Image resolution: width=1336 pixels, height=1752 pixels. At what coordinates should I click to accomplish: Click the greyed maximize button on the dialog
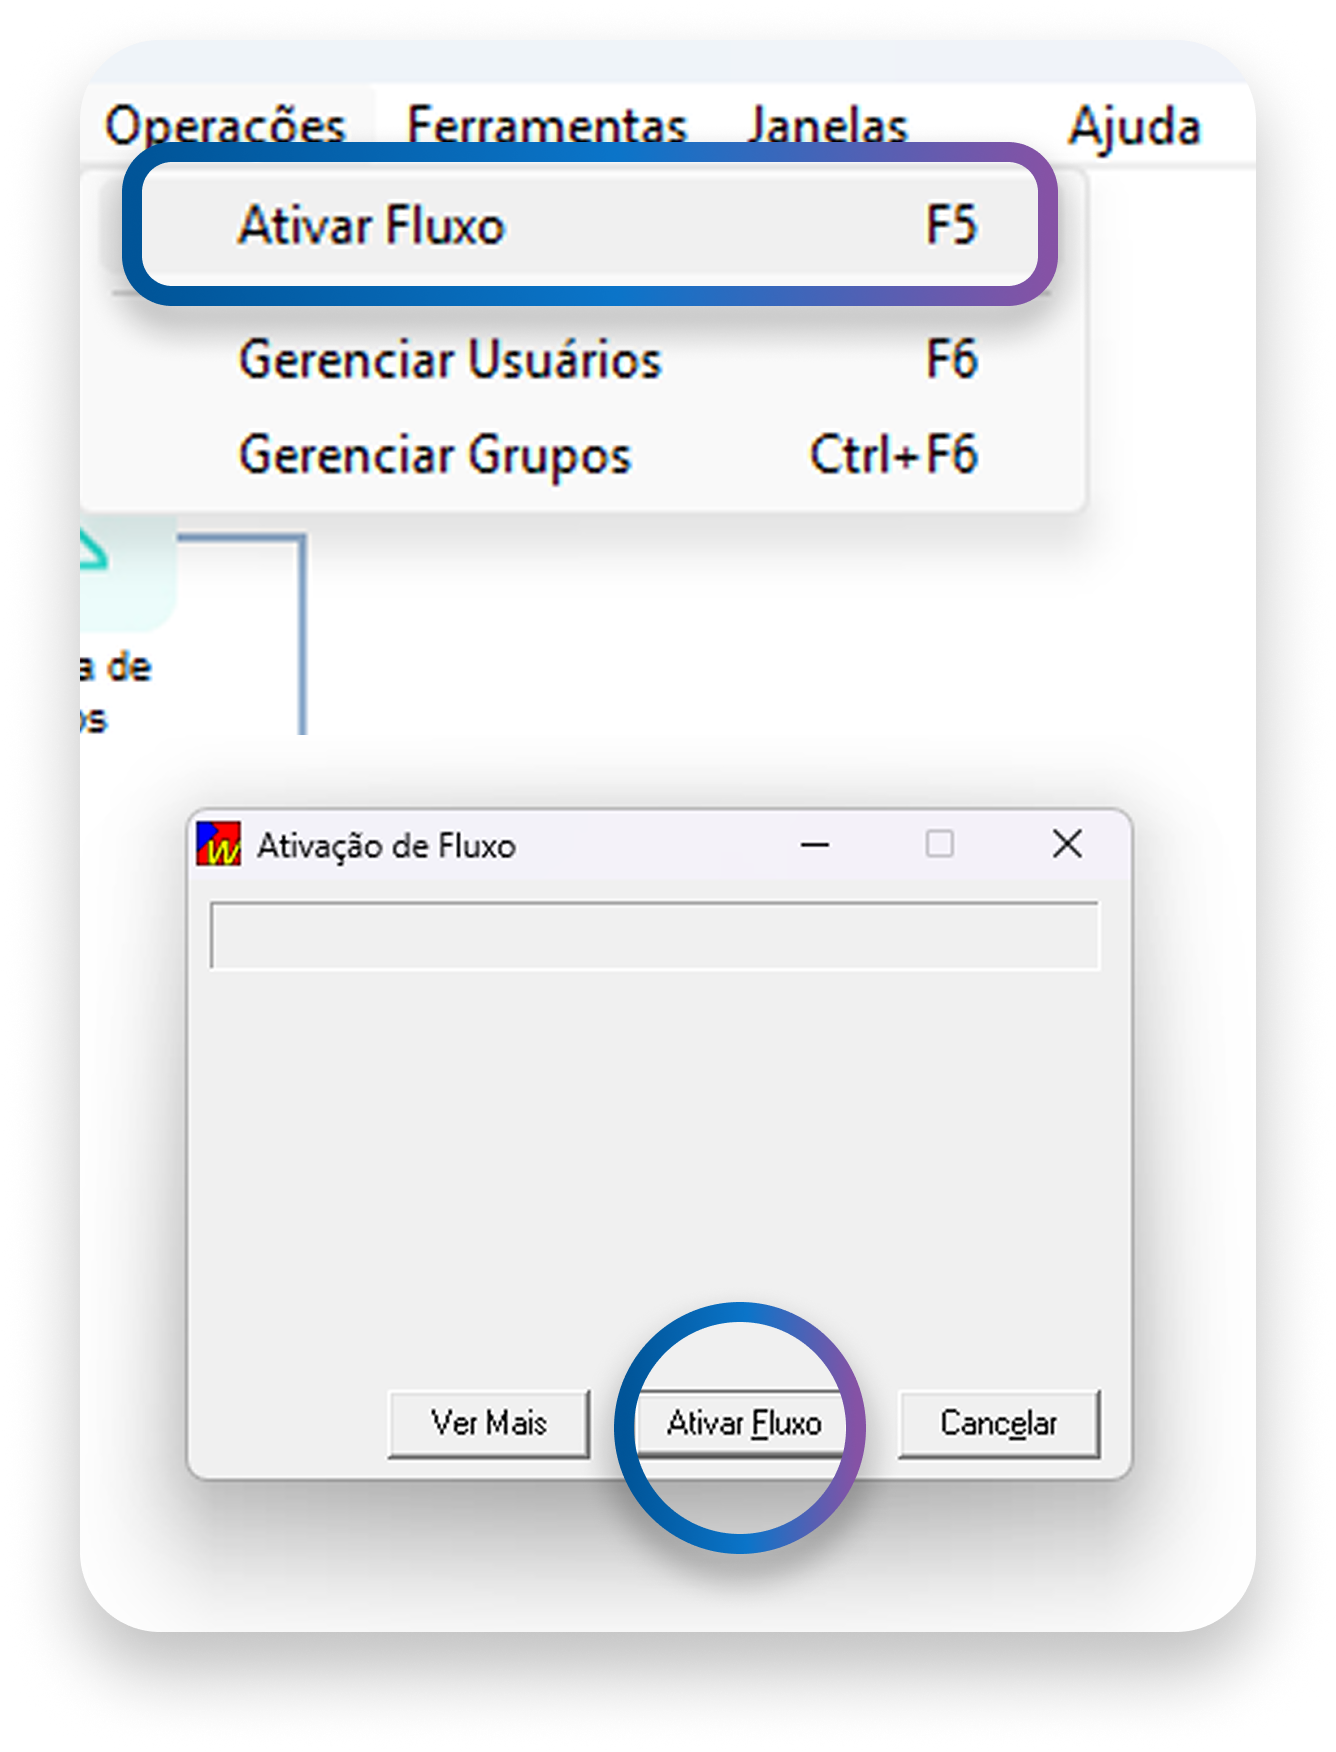click(939, 845)
